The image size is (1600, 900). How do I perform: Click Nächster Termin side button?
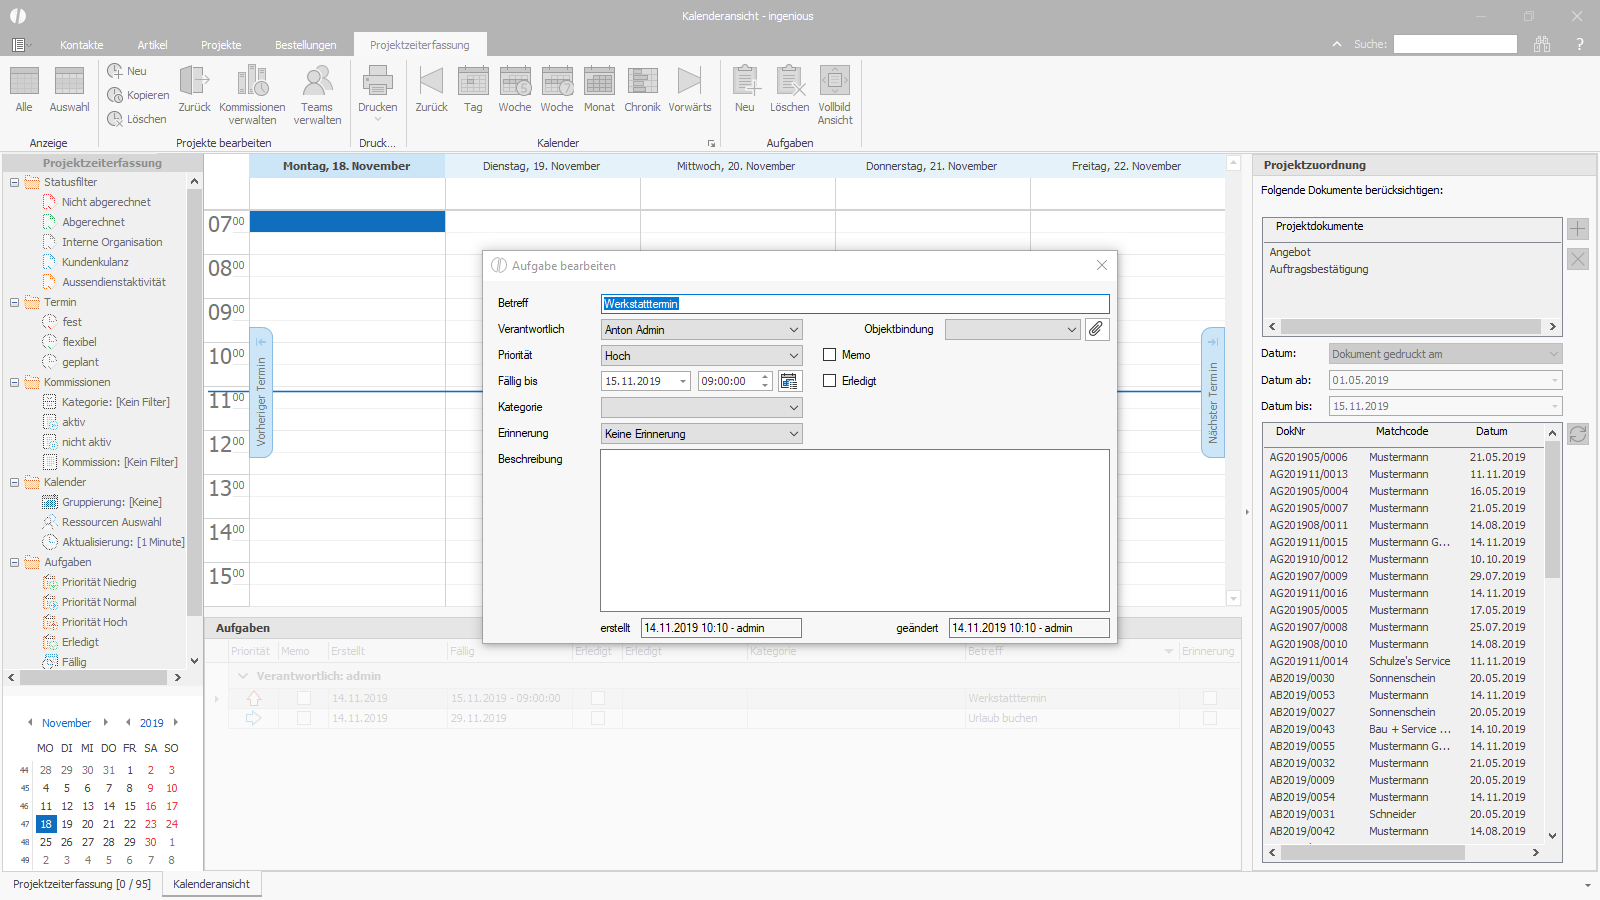[x=1213, y=392]
